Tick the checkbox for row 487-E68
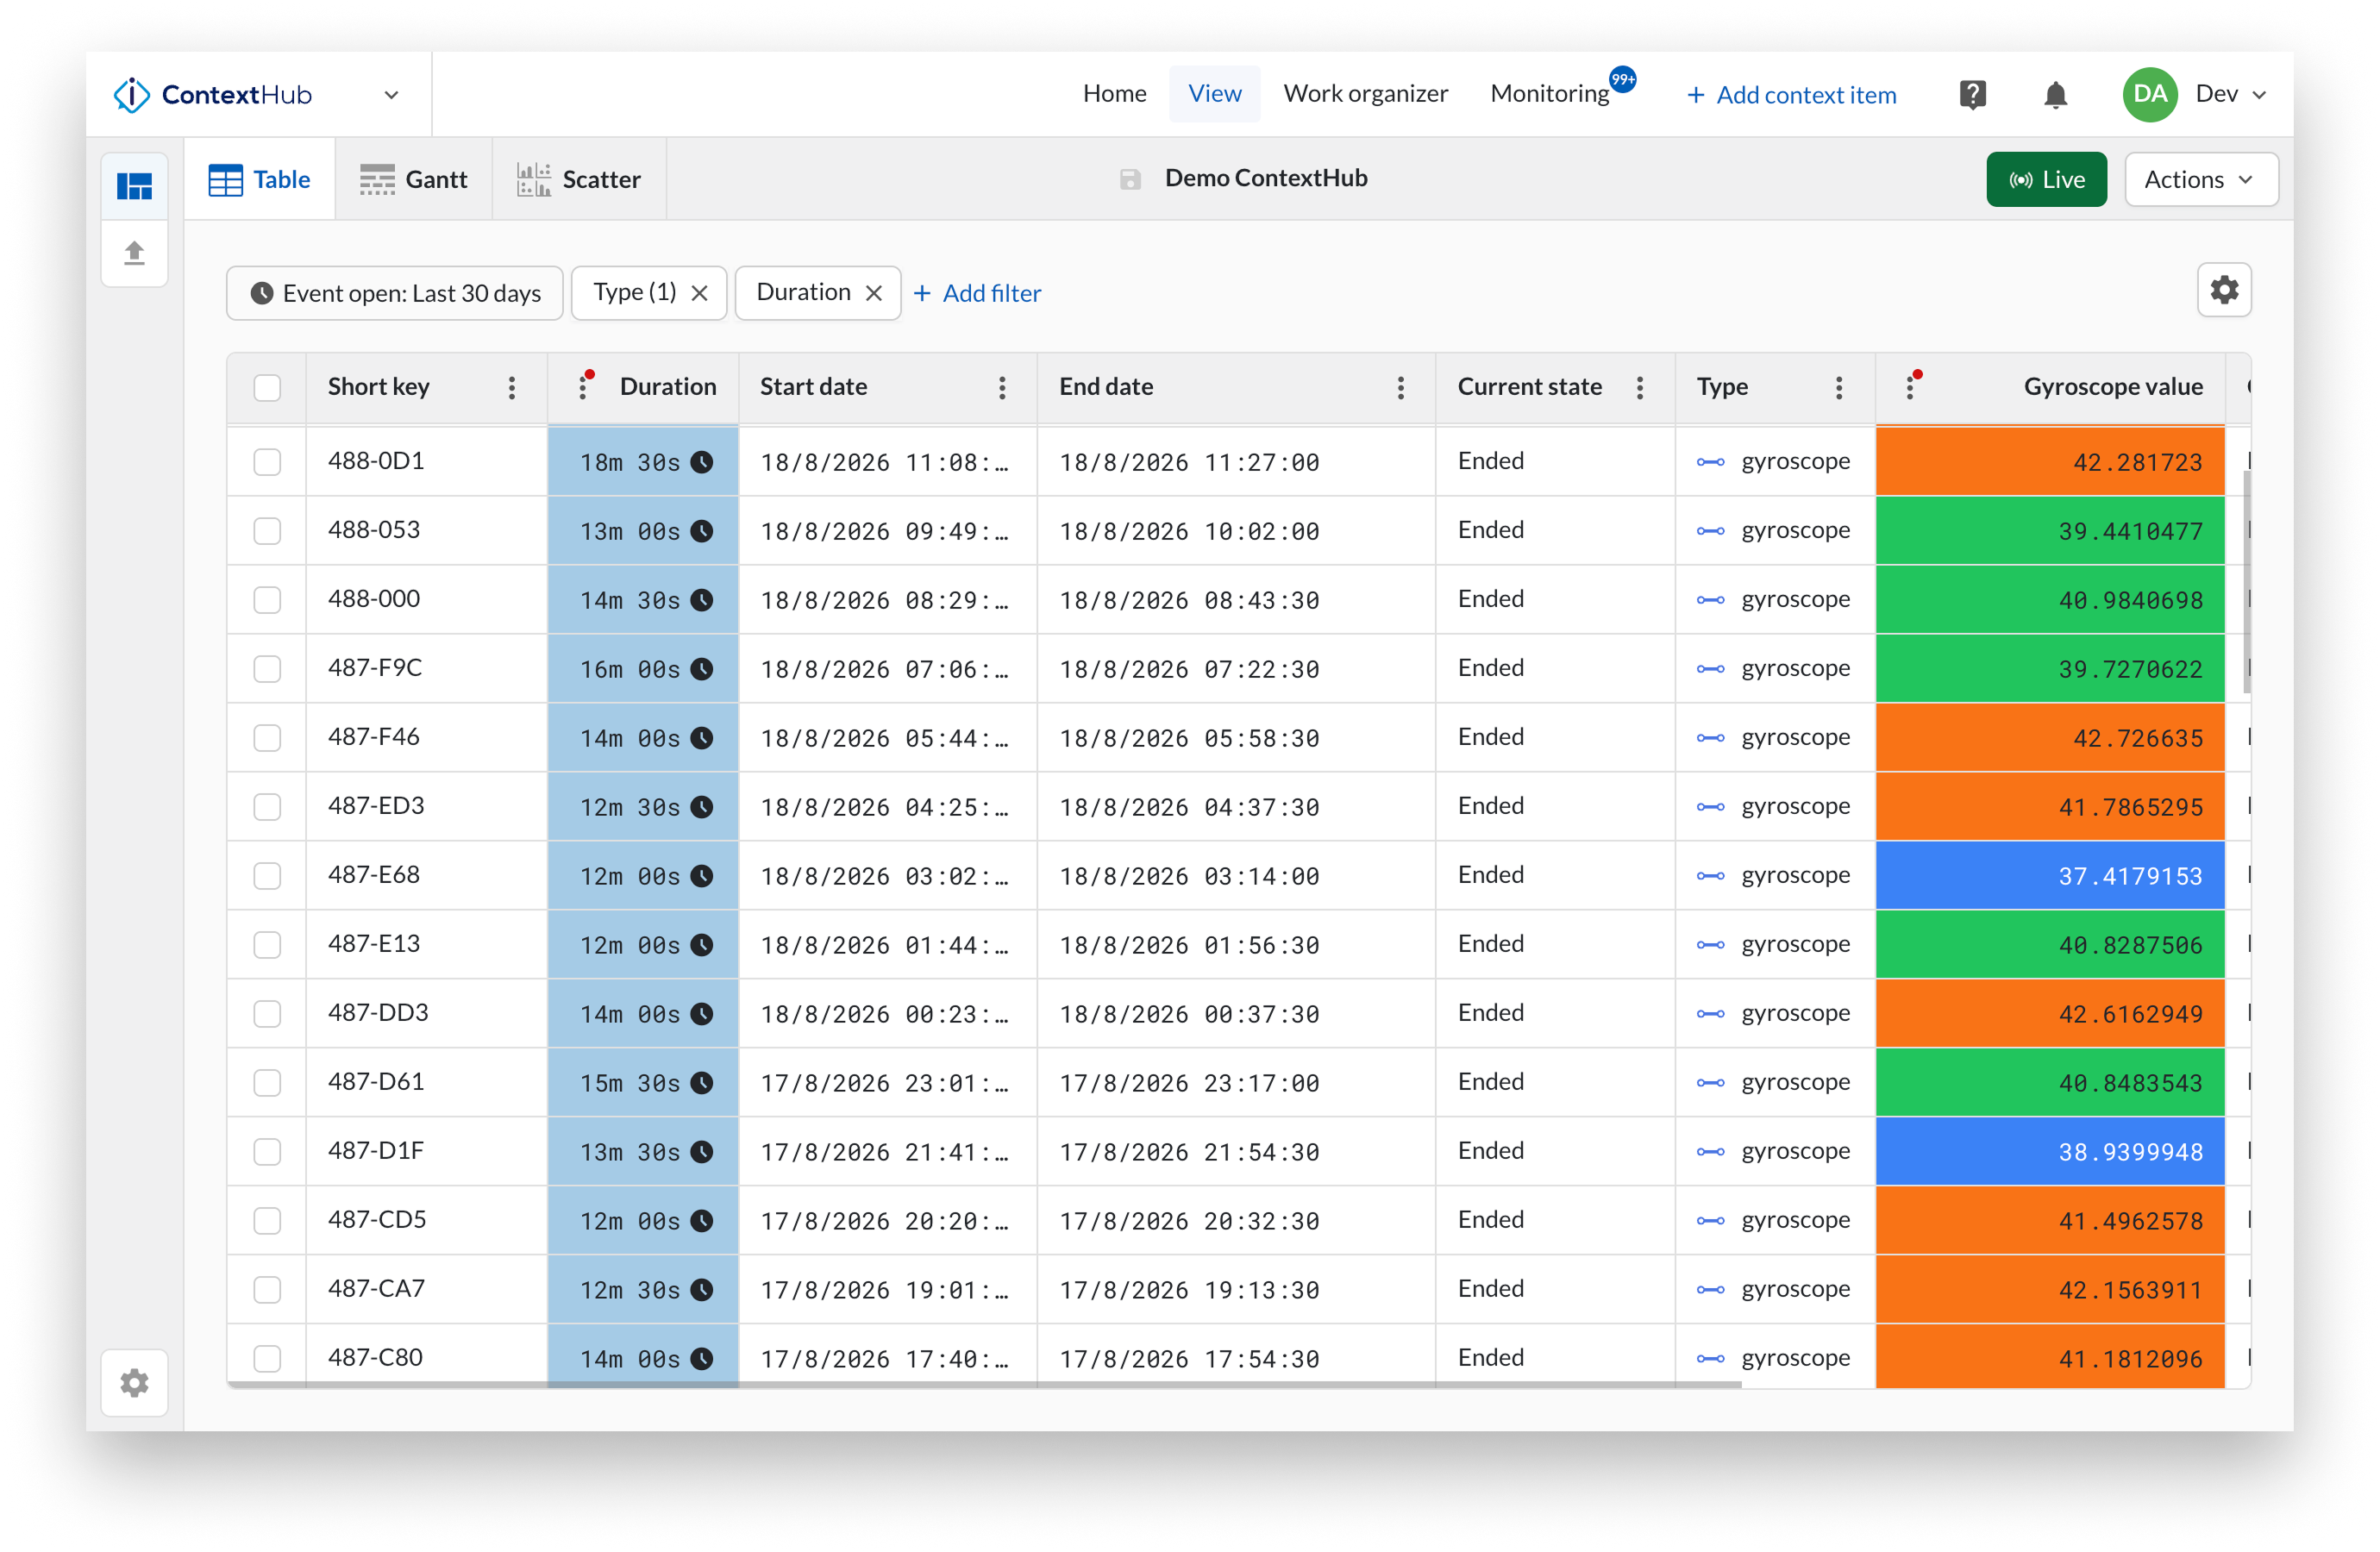Viewport: 2380px width, 1552px height. click(x=267, y=876)
